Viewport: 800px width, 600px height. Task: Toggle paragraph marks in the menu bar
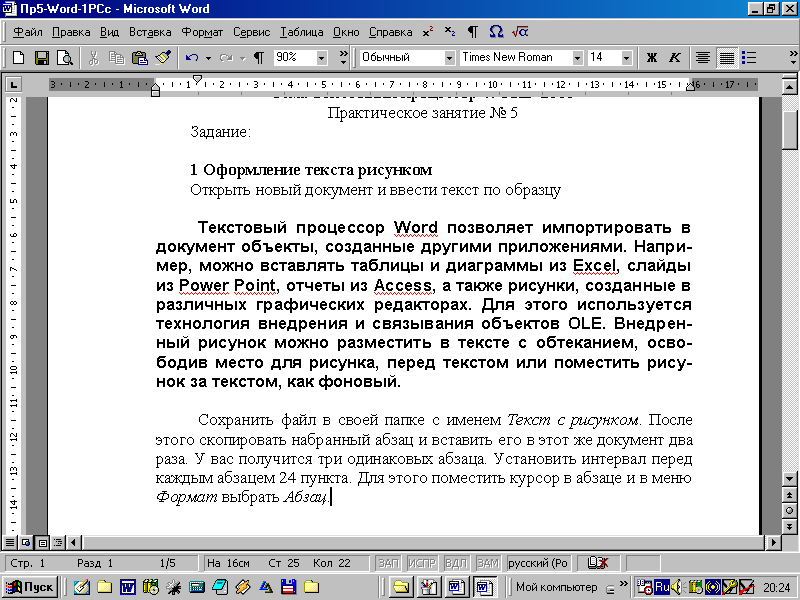(472, 32)
